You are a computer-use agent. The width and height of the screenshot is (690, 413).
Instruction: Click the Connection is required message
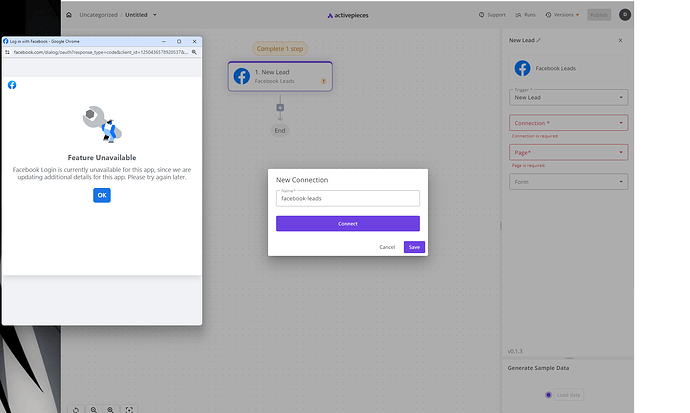pyautogui.click(x=535, y=136)
